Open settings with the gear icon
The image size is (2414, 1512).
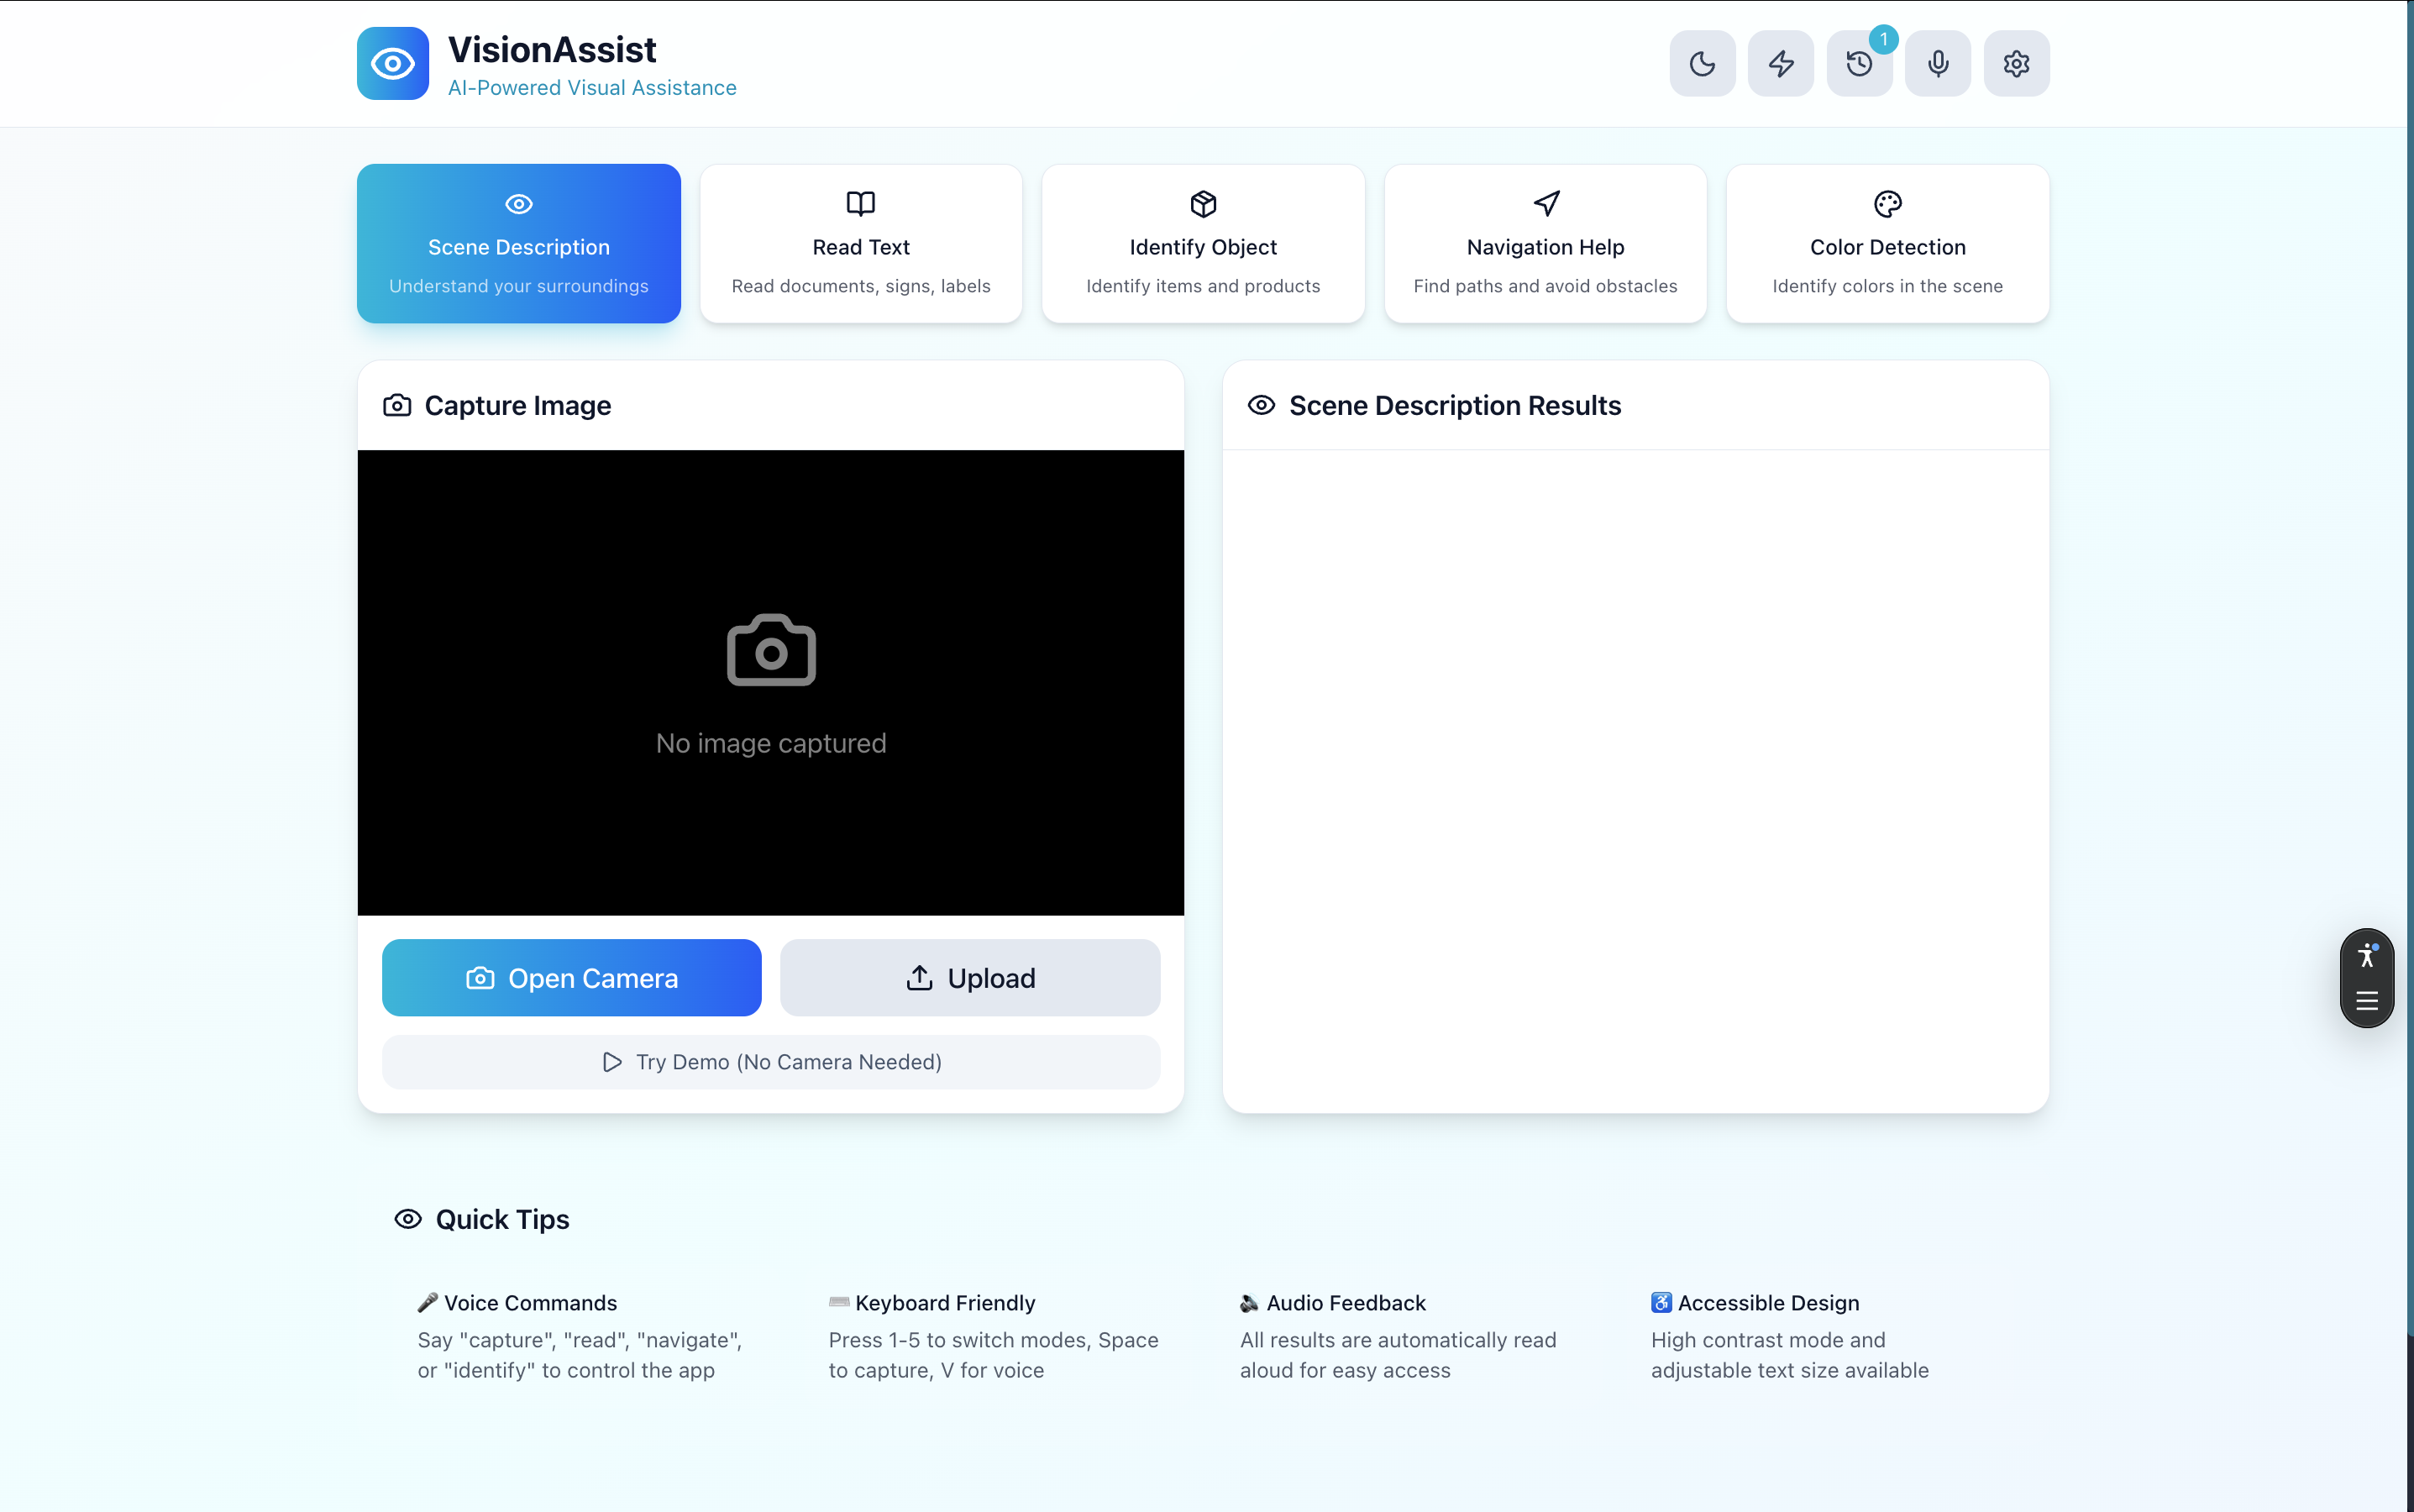point(2016,64)
